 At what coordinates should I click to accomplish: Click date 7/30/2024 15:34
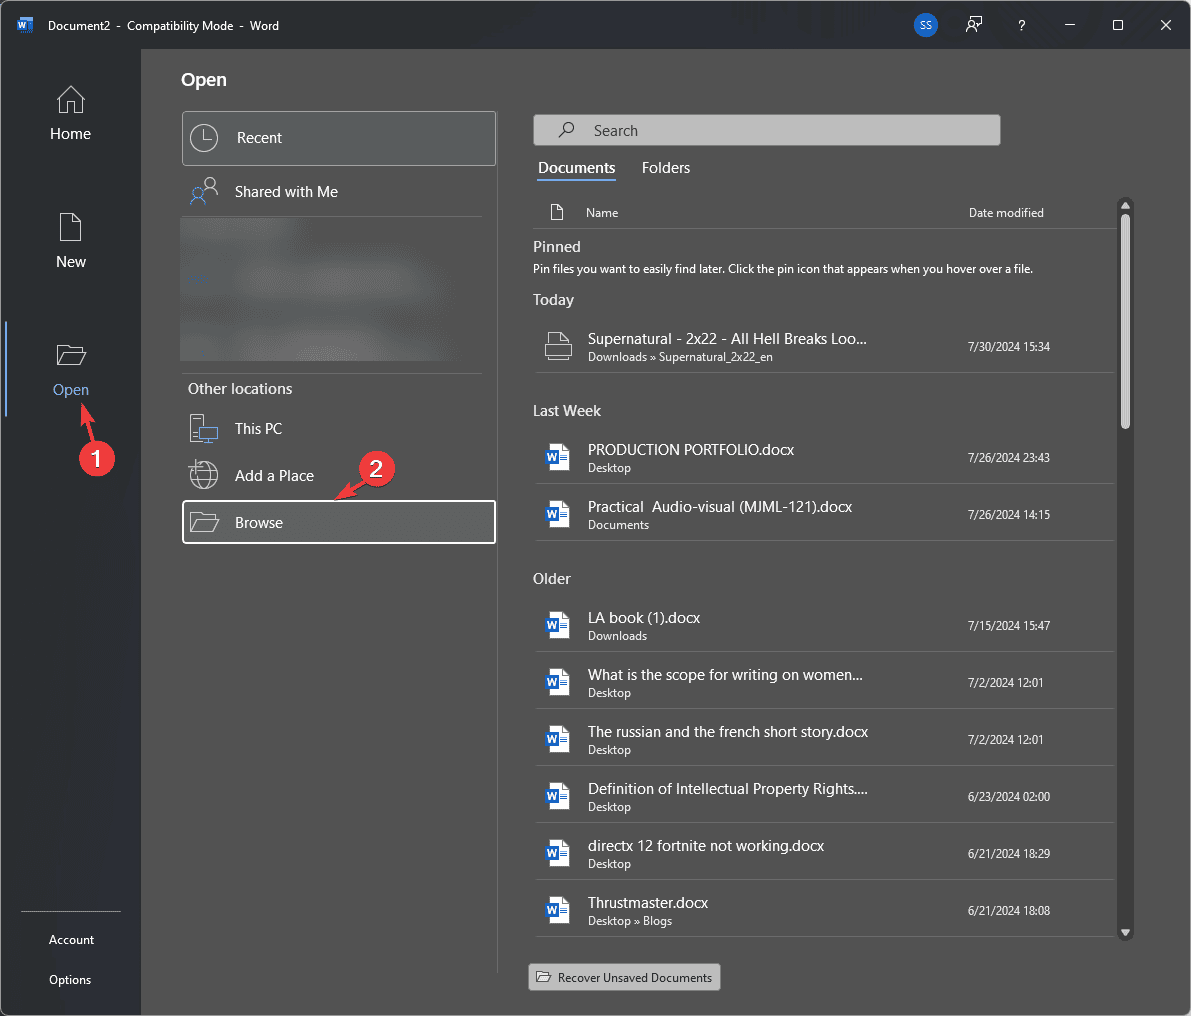[1009, 346]
